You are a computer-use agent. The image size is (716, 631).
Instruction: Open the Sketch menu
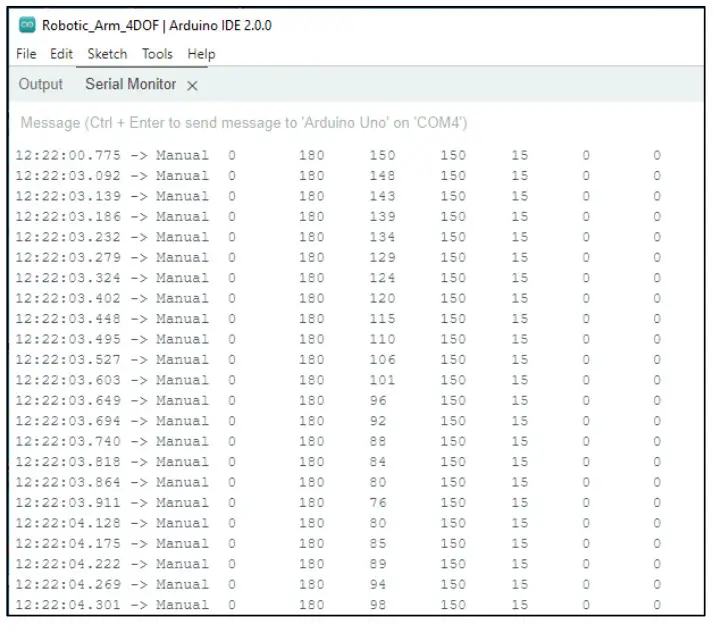107,54
